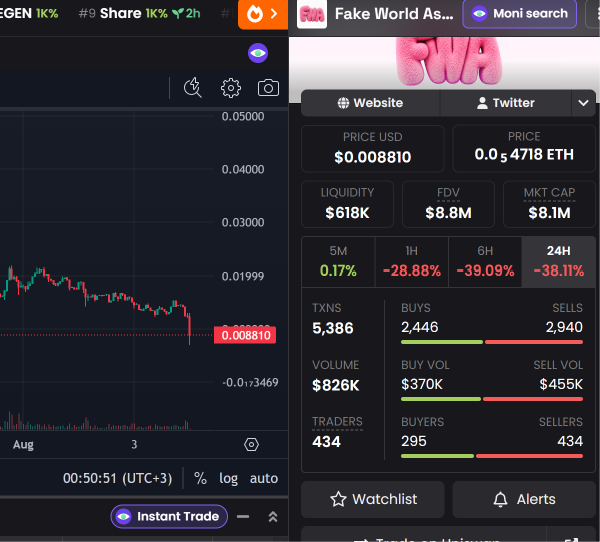This screenshot has height=542, width=600.
Task: Click the TRADERS label
Action: tap(337, 422)
